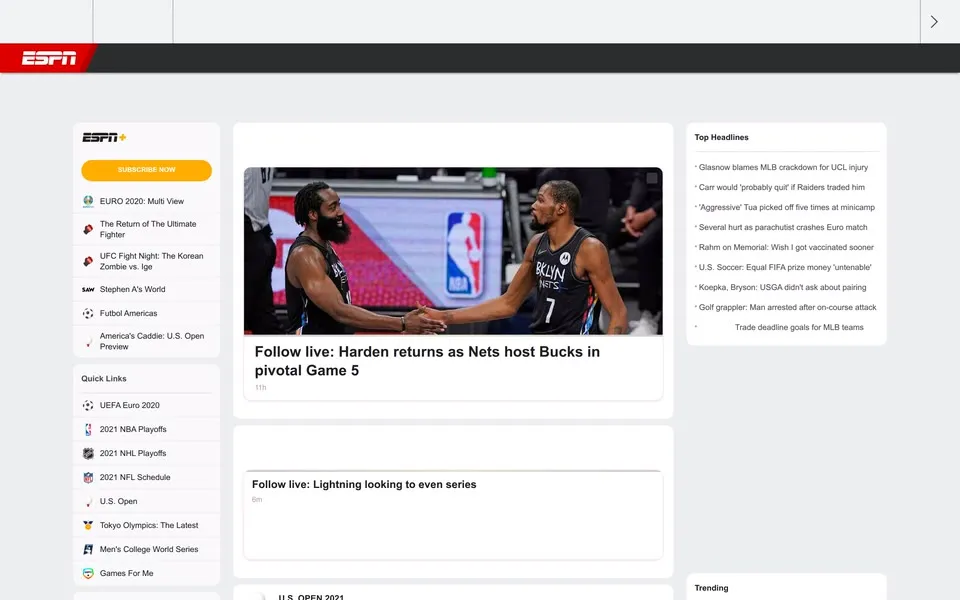Viewport: 960px width, 600px height.
Task: Read Carr would 'probably quit' headline
Action: click(x=782, y=187)
